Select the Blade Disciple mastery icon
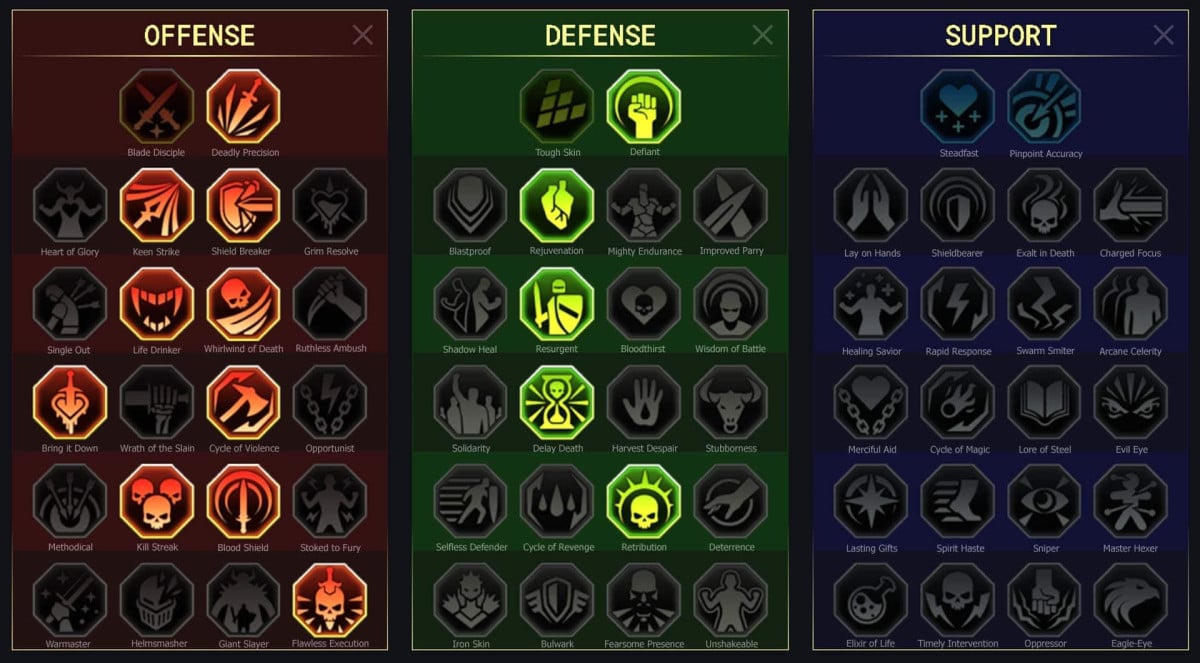Screen dimensions: 1200x663 (x=156, y=106)
